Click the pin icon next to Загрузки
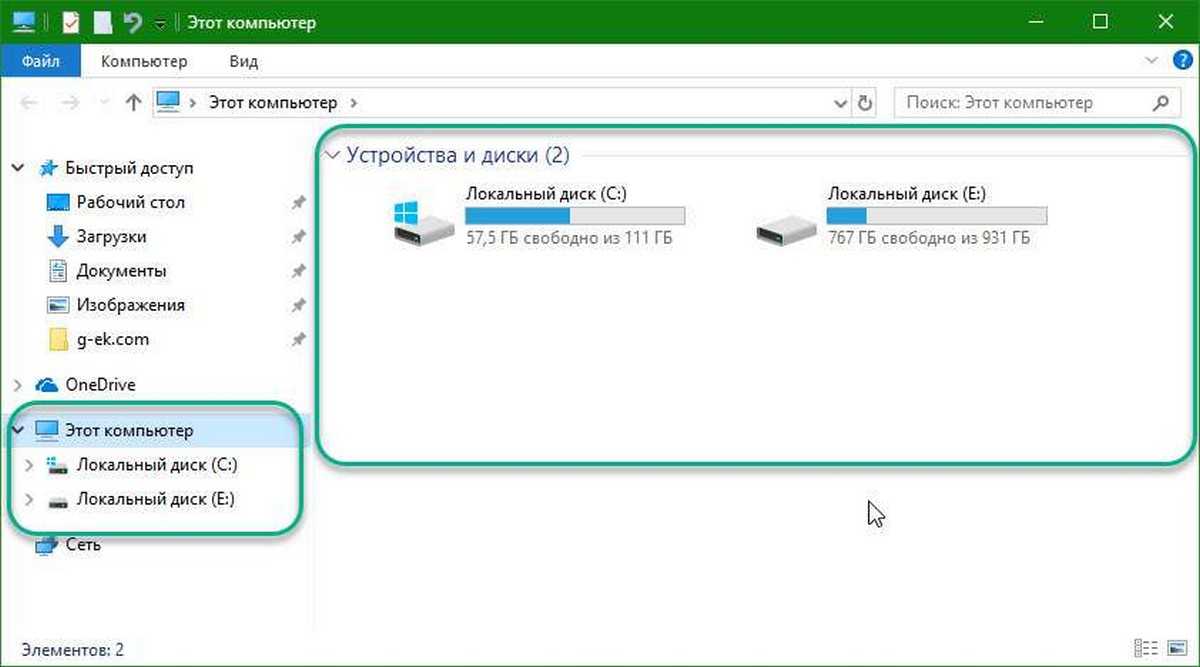1200x667 pixels. pyautogui.click(x=297, y=237)
